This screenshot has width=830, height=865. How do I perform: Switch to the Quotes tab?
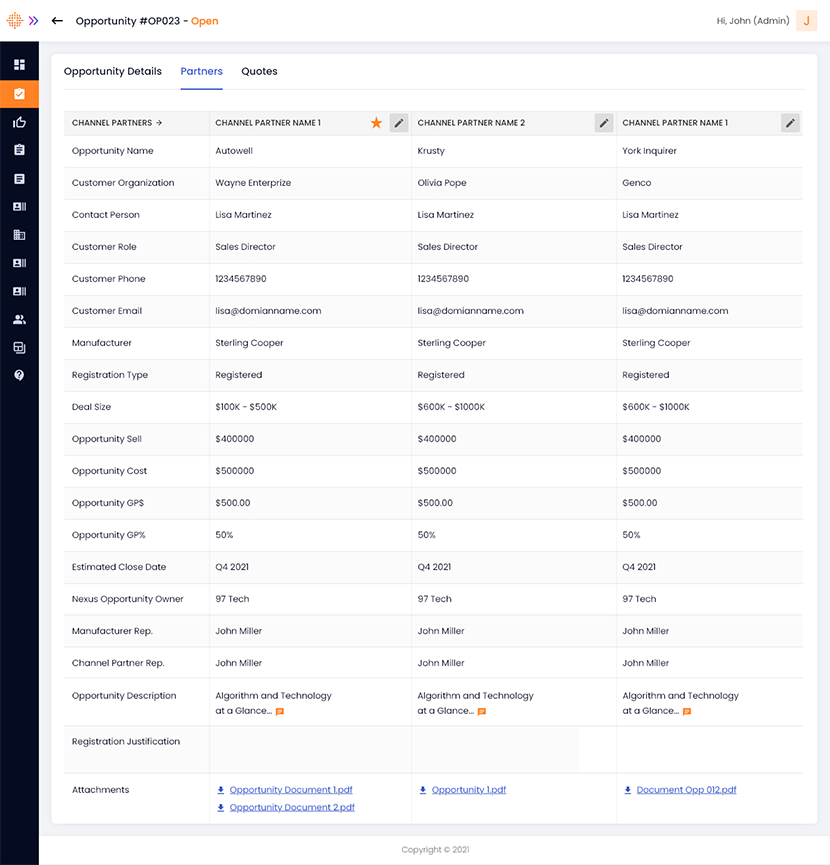tap(259, 72)
